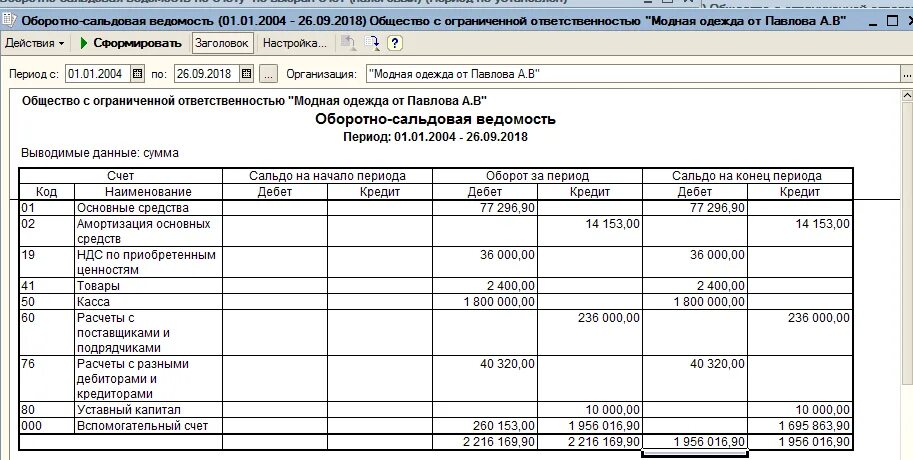Viewport: 913px width, 460px height.
Task: Click the total debit turnover 2 216 169,90
Action: 484,442
